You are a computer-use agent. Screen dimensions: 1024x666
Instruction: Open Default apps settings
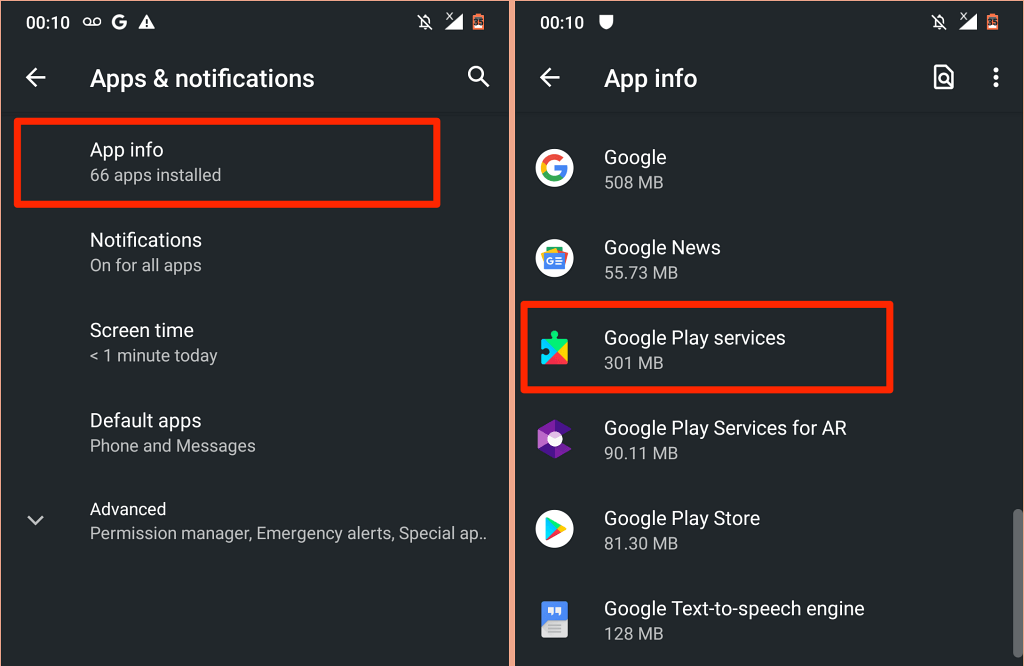(172, 432)
